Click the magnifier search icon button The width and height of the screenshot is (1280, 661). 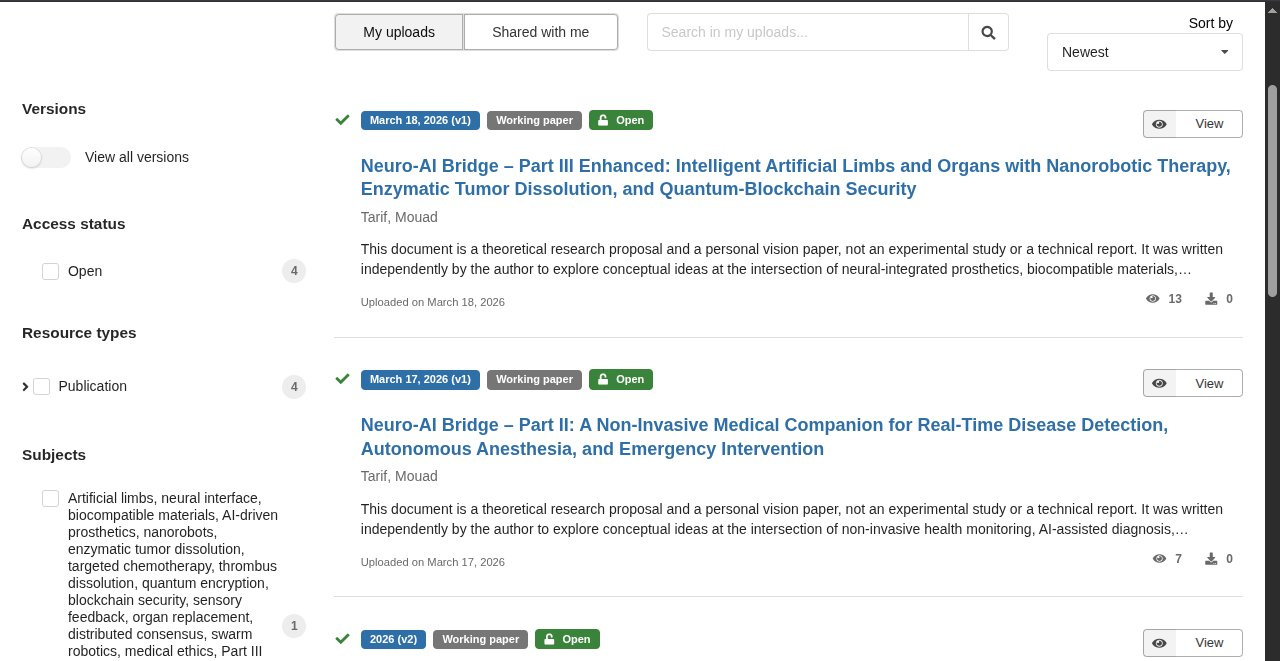coord(988,32)
